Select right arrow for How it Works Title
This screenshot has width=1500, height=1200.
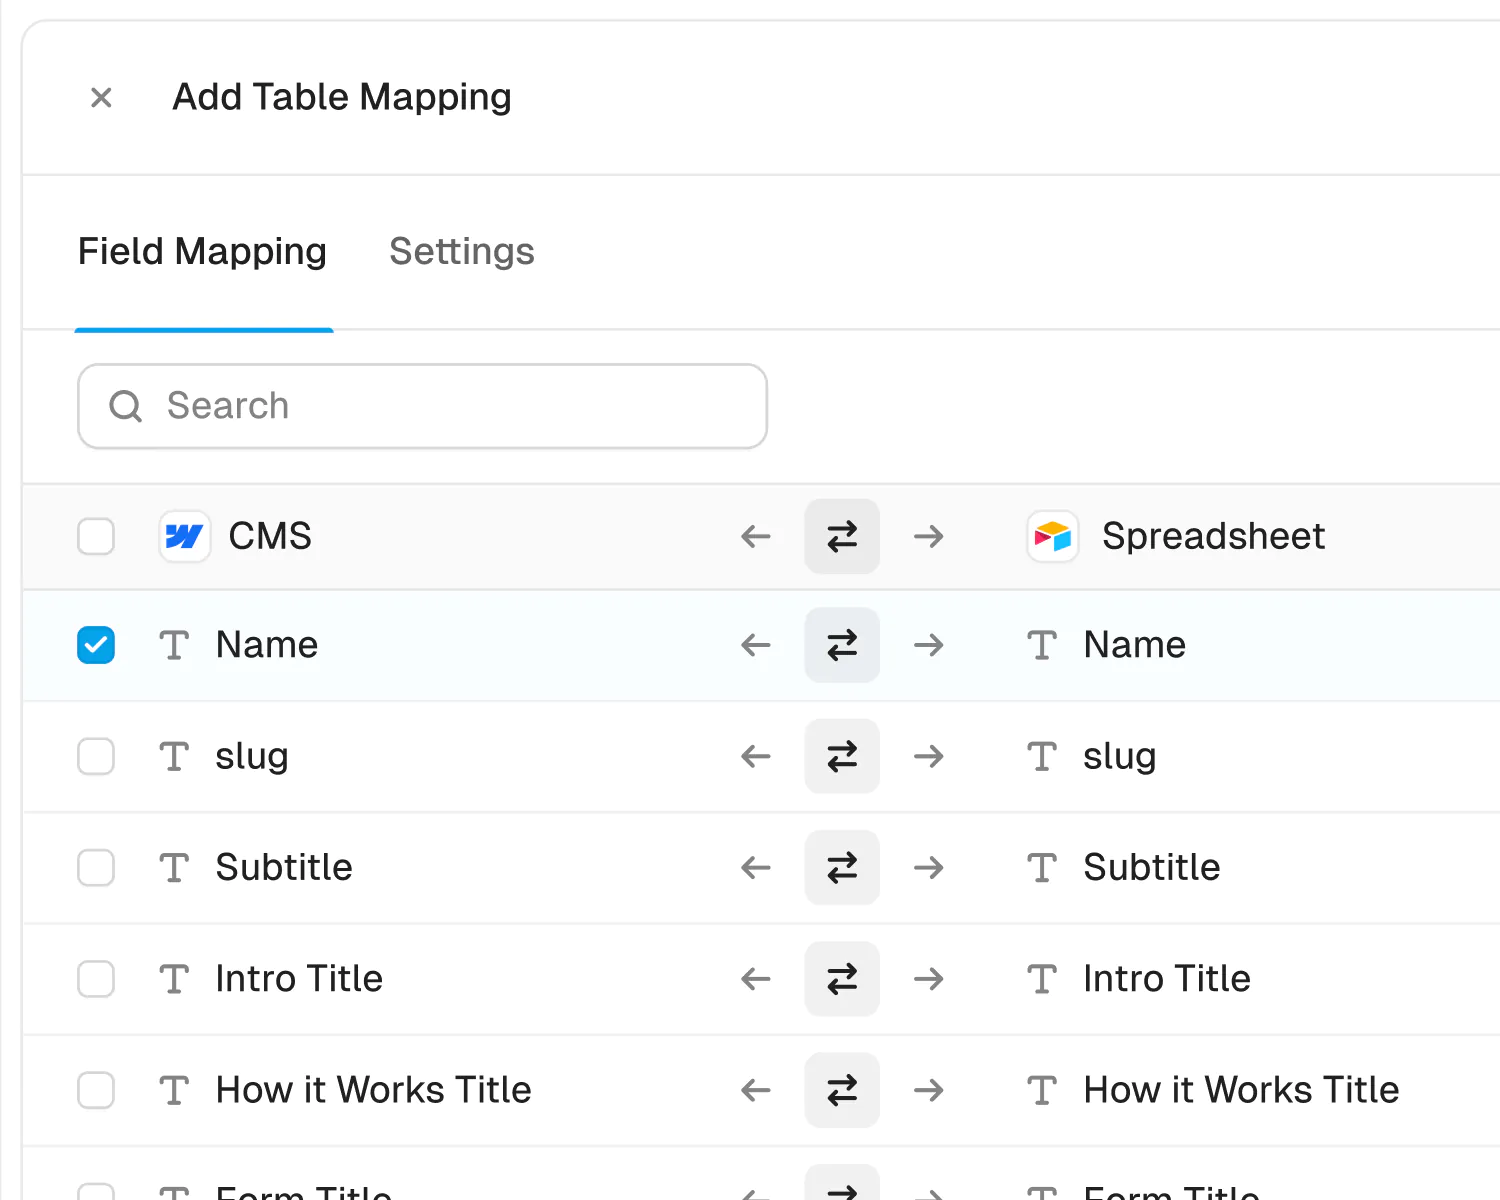coord(929,1089)
